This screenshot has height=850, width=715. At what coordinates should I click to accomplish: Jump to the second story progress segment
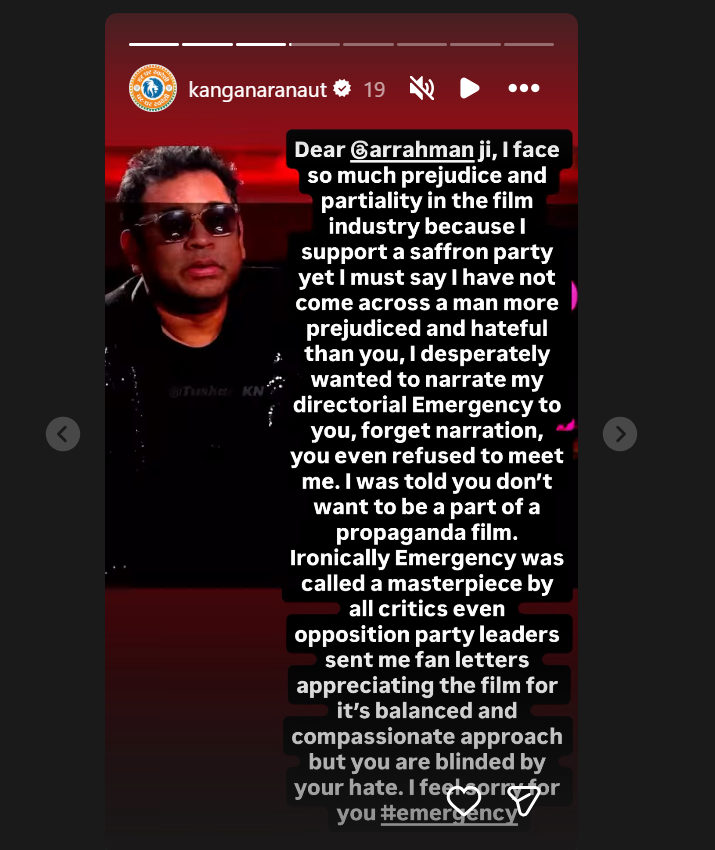207,44
